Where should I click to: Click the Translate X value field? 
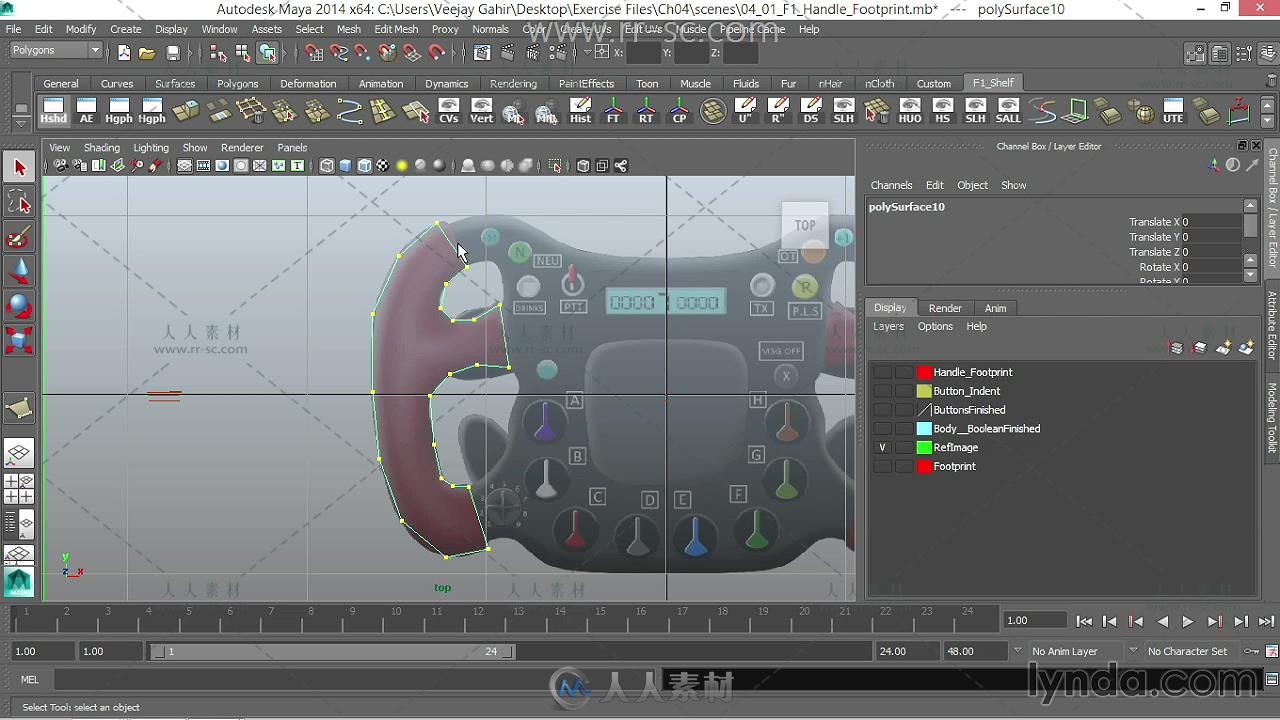click(1211, 222)
